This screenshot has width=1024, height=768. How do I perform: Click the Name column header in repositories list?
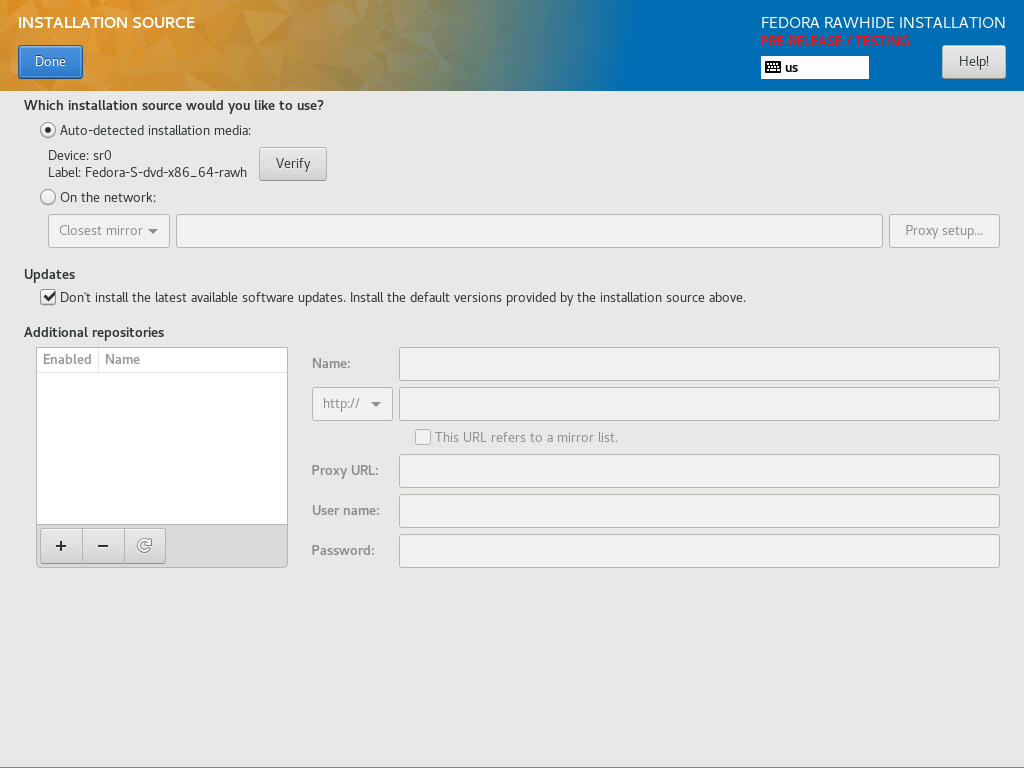193,360
